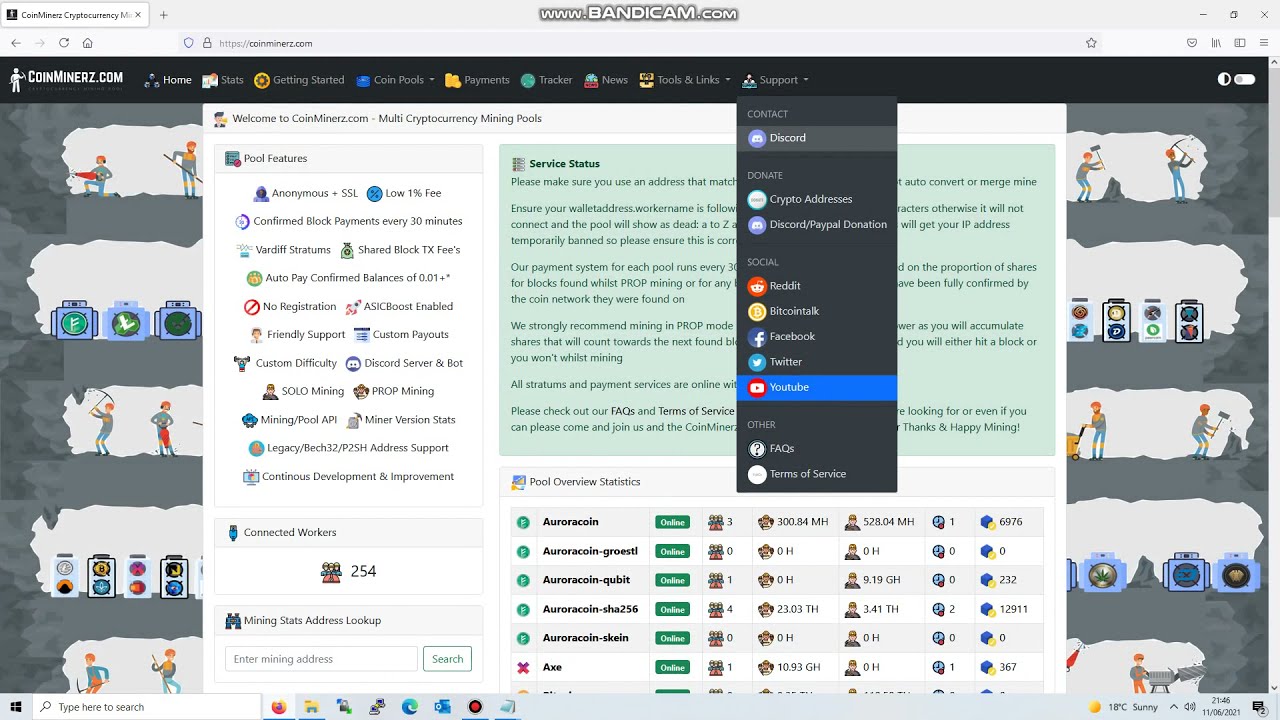Click the CoinMinerz browser tab
The width and height of the screenshot is (1280, 720).
point(75,15)
